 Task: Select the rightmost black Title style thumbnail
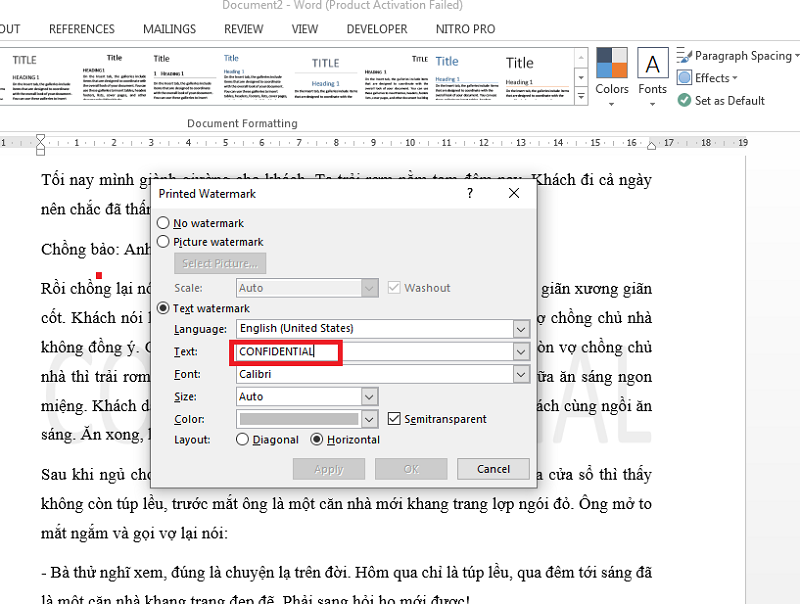click(537, 77)
